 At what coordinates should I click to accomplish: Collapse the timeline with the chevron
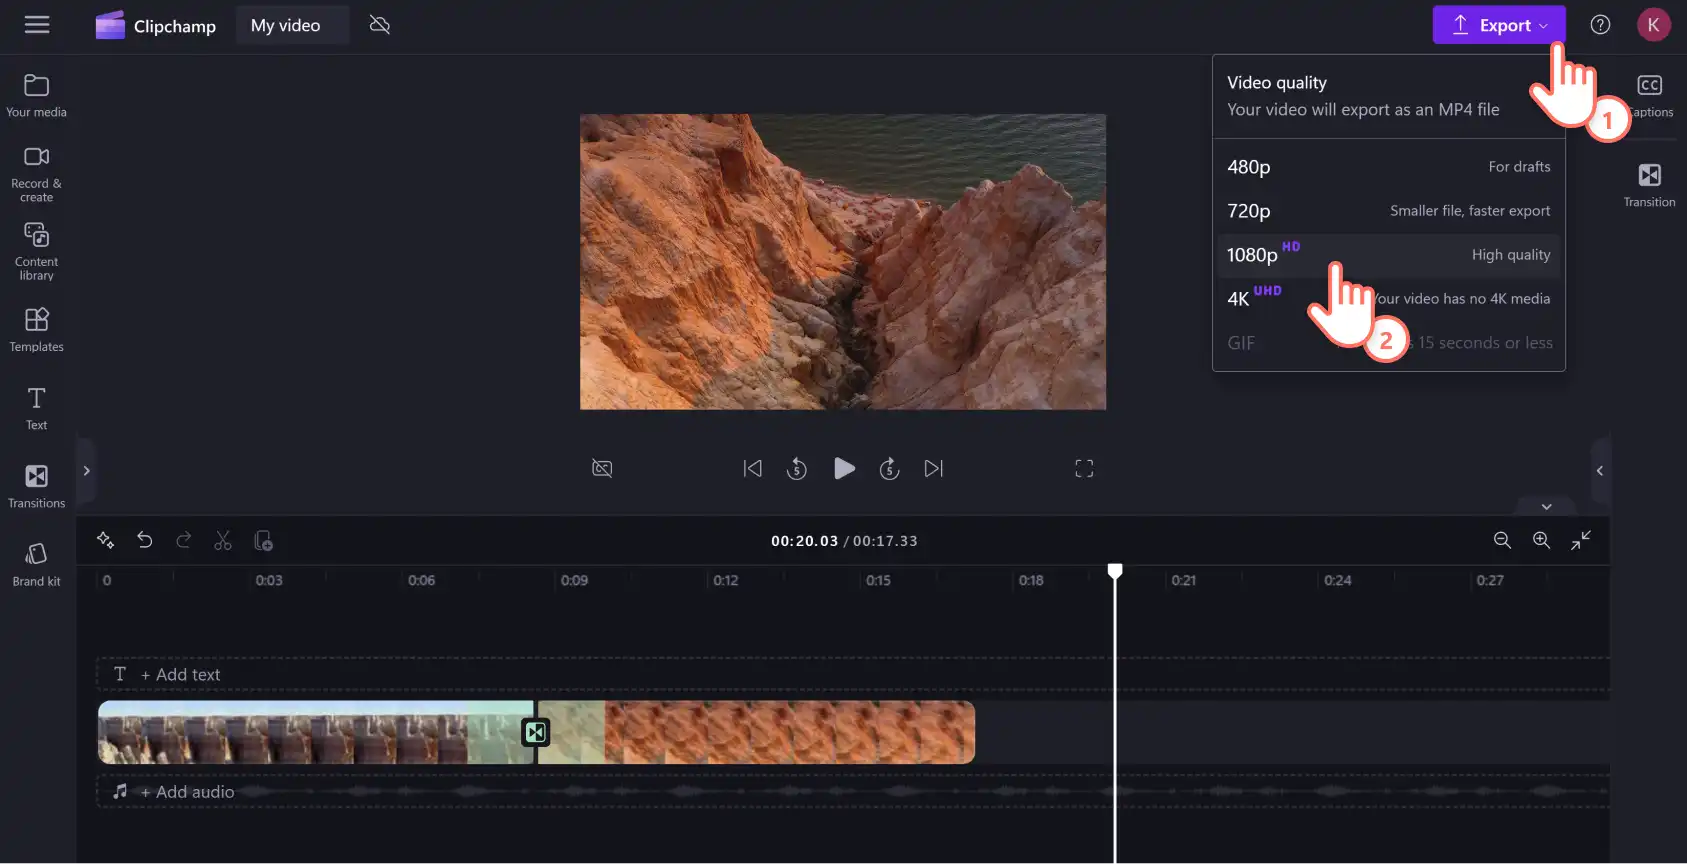pyautogui.click(x=1546, y=507)
